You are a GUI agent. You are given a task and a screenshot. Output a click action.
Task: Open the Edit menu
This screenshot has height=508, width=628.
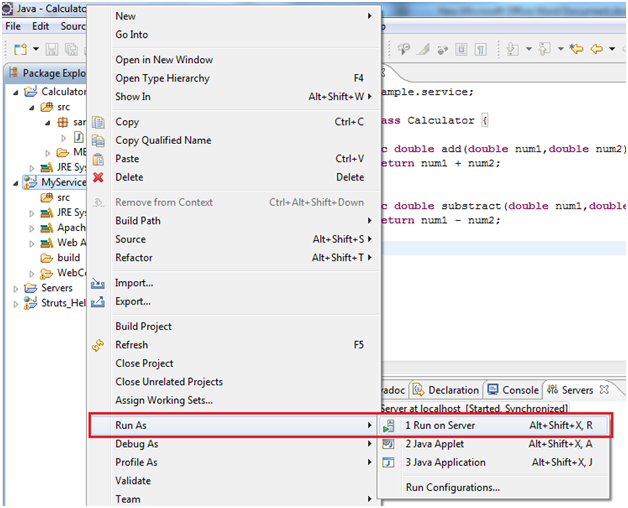pos(40,26)
